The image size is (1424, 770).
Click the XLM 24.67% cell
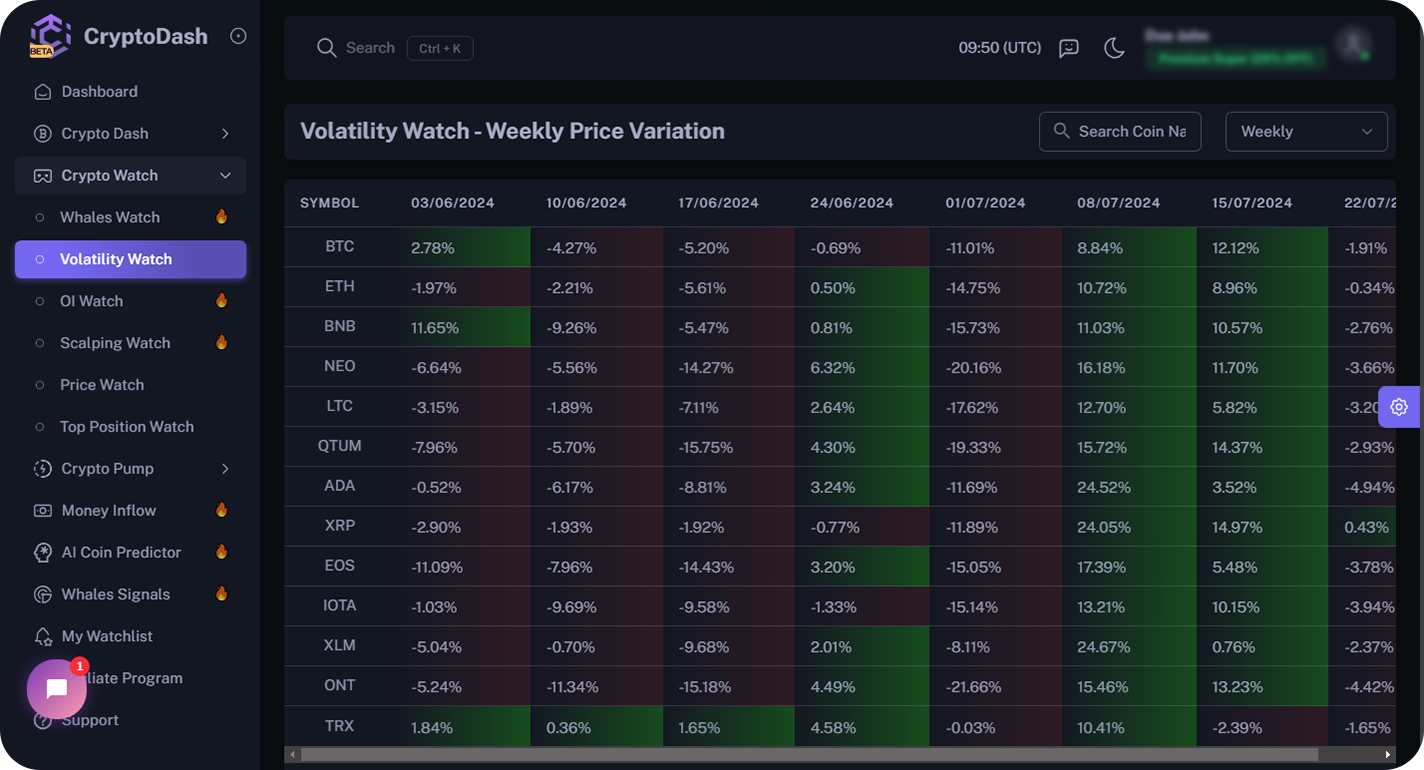pyautogui.click(x=1130, y=647)
